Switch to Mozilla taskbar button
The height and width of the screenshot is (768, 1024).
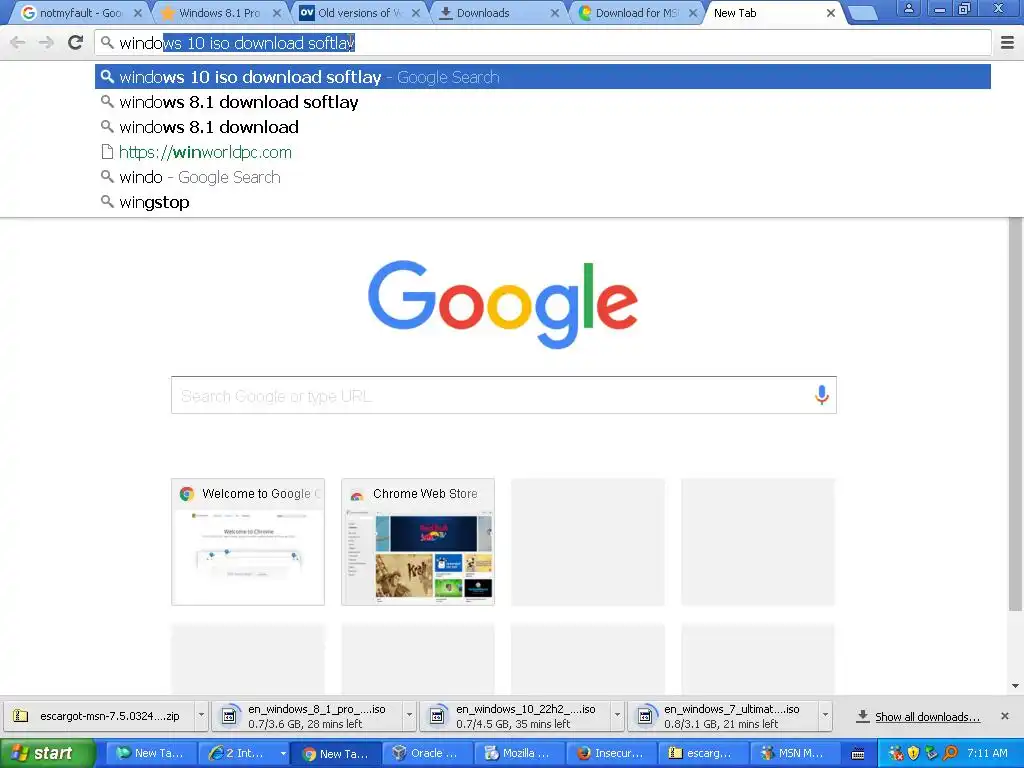520,754
